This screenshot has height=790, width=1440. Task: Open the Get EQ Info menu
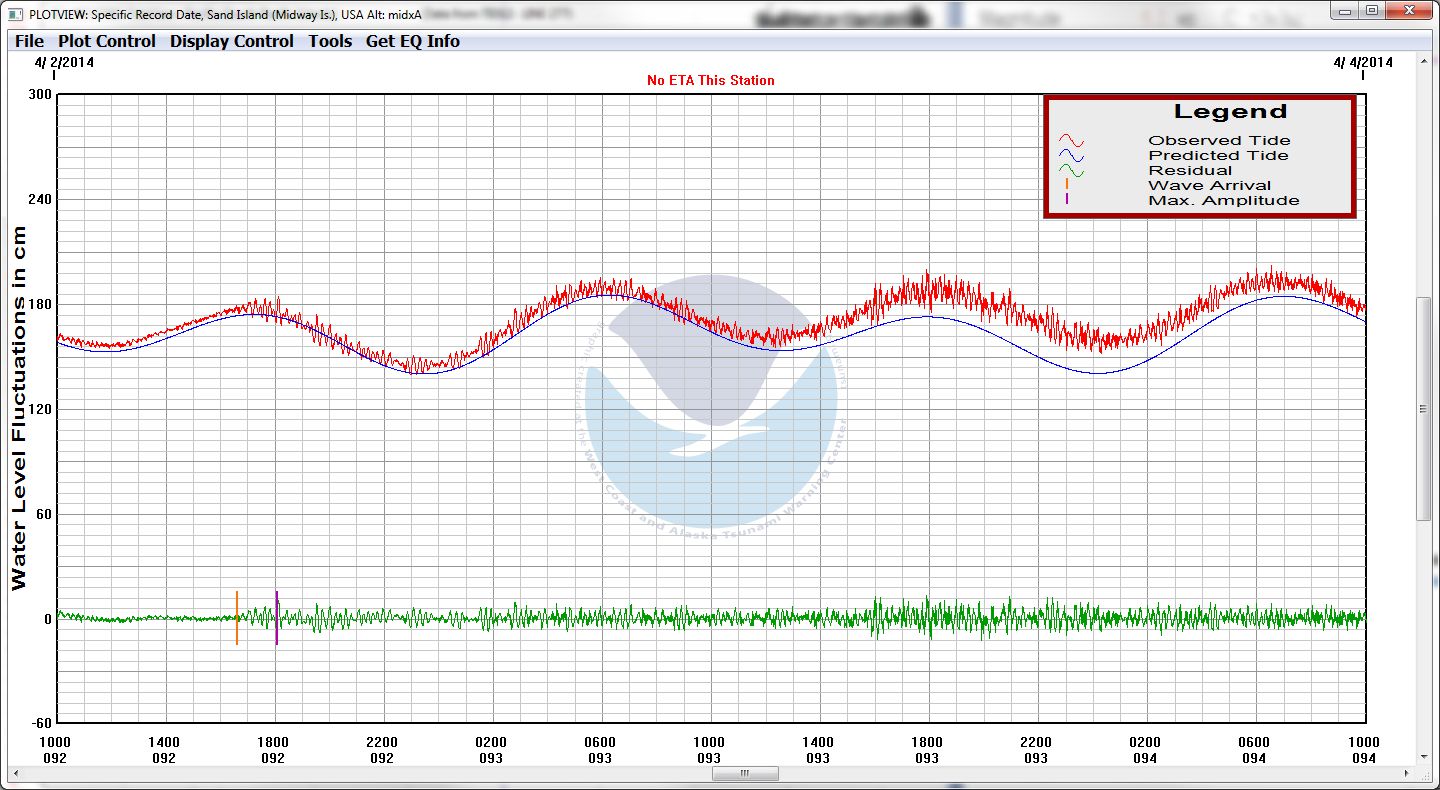413,41
